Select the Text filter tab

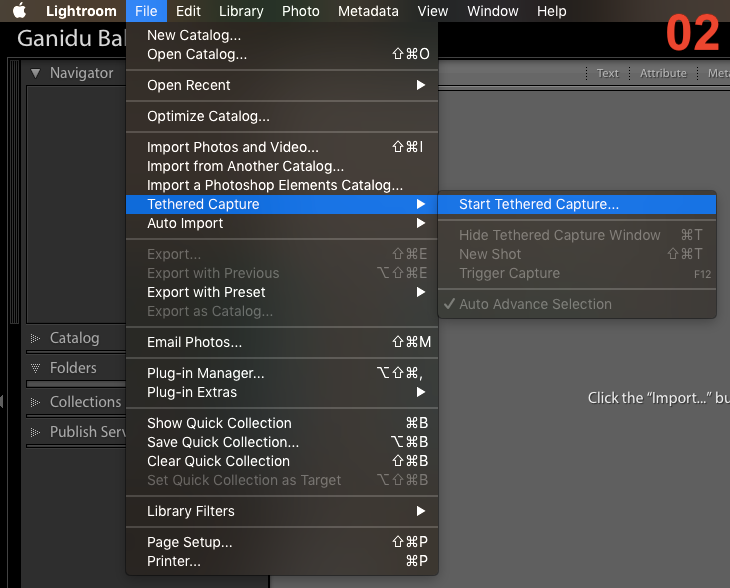coord(608,73)
